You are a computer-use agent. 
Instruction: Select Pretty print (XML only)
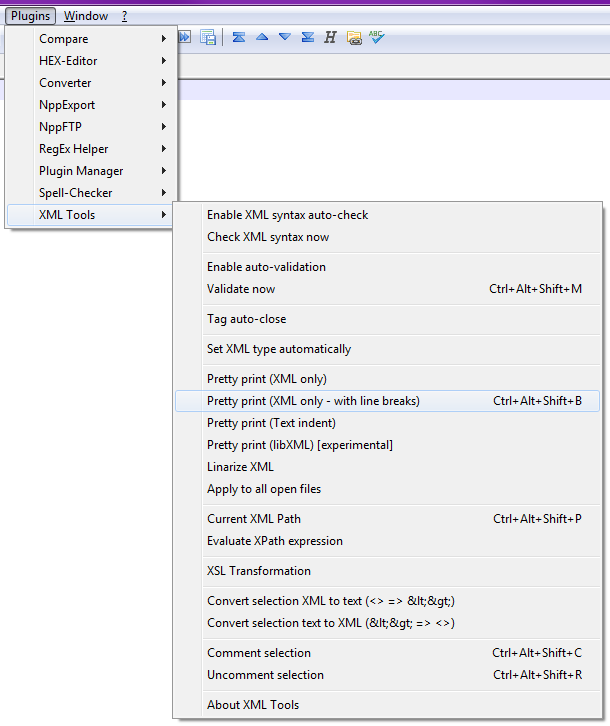387,379
